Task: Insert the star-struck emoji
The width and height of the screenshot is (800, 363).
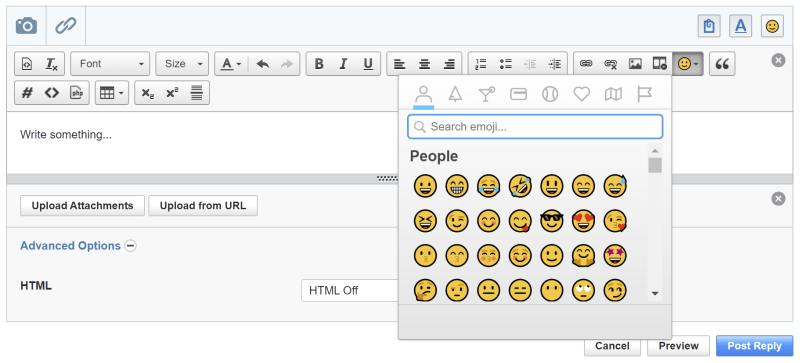Action: [x=615, y=256]
